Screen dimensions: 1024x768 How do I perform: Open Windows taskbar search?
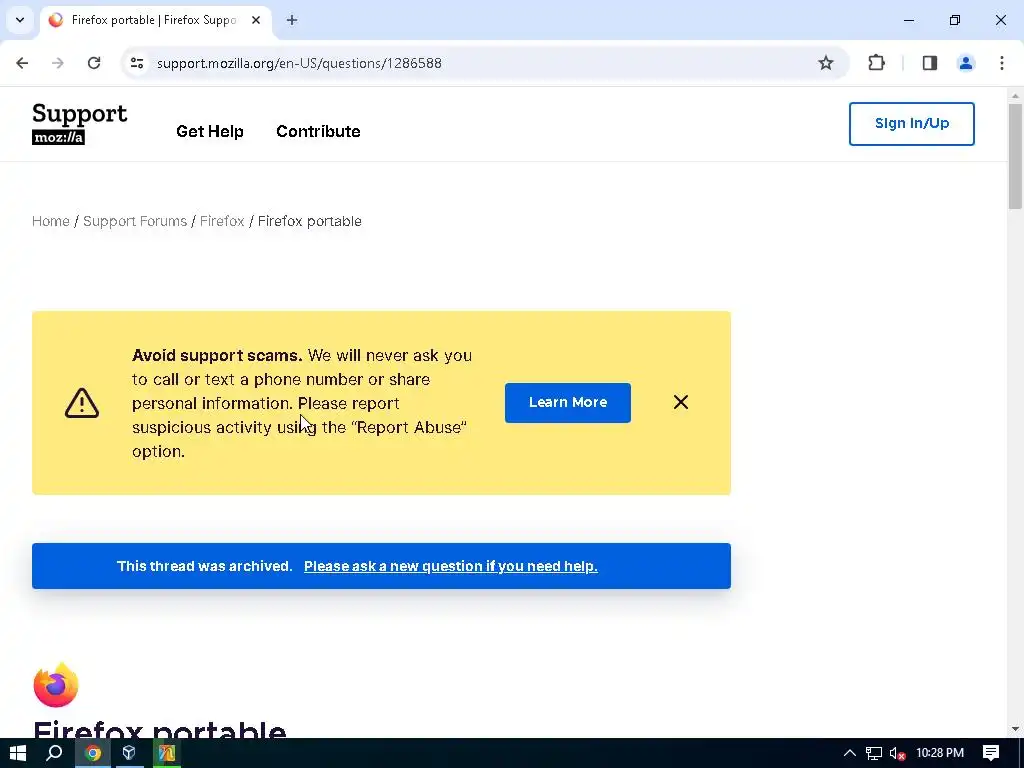click(x=54, y=753)
